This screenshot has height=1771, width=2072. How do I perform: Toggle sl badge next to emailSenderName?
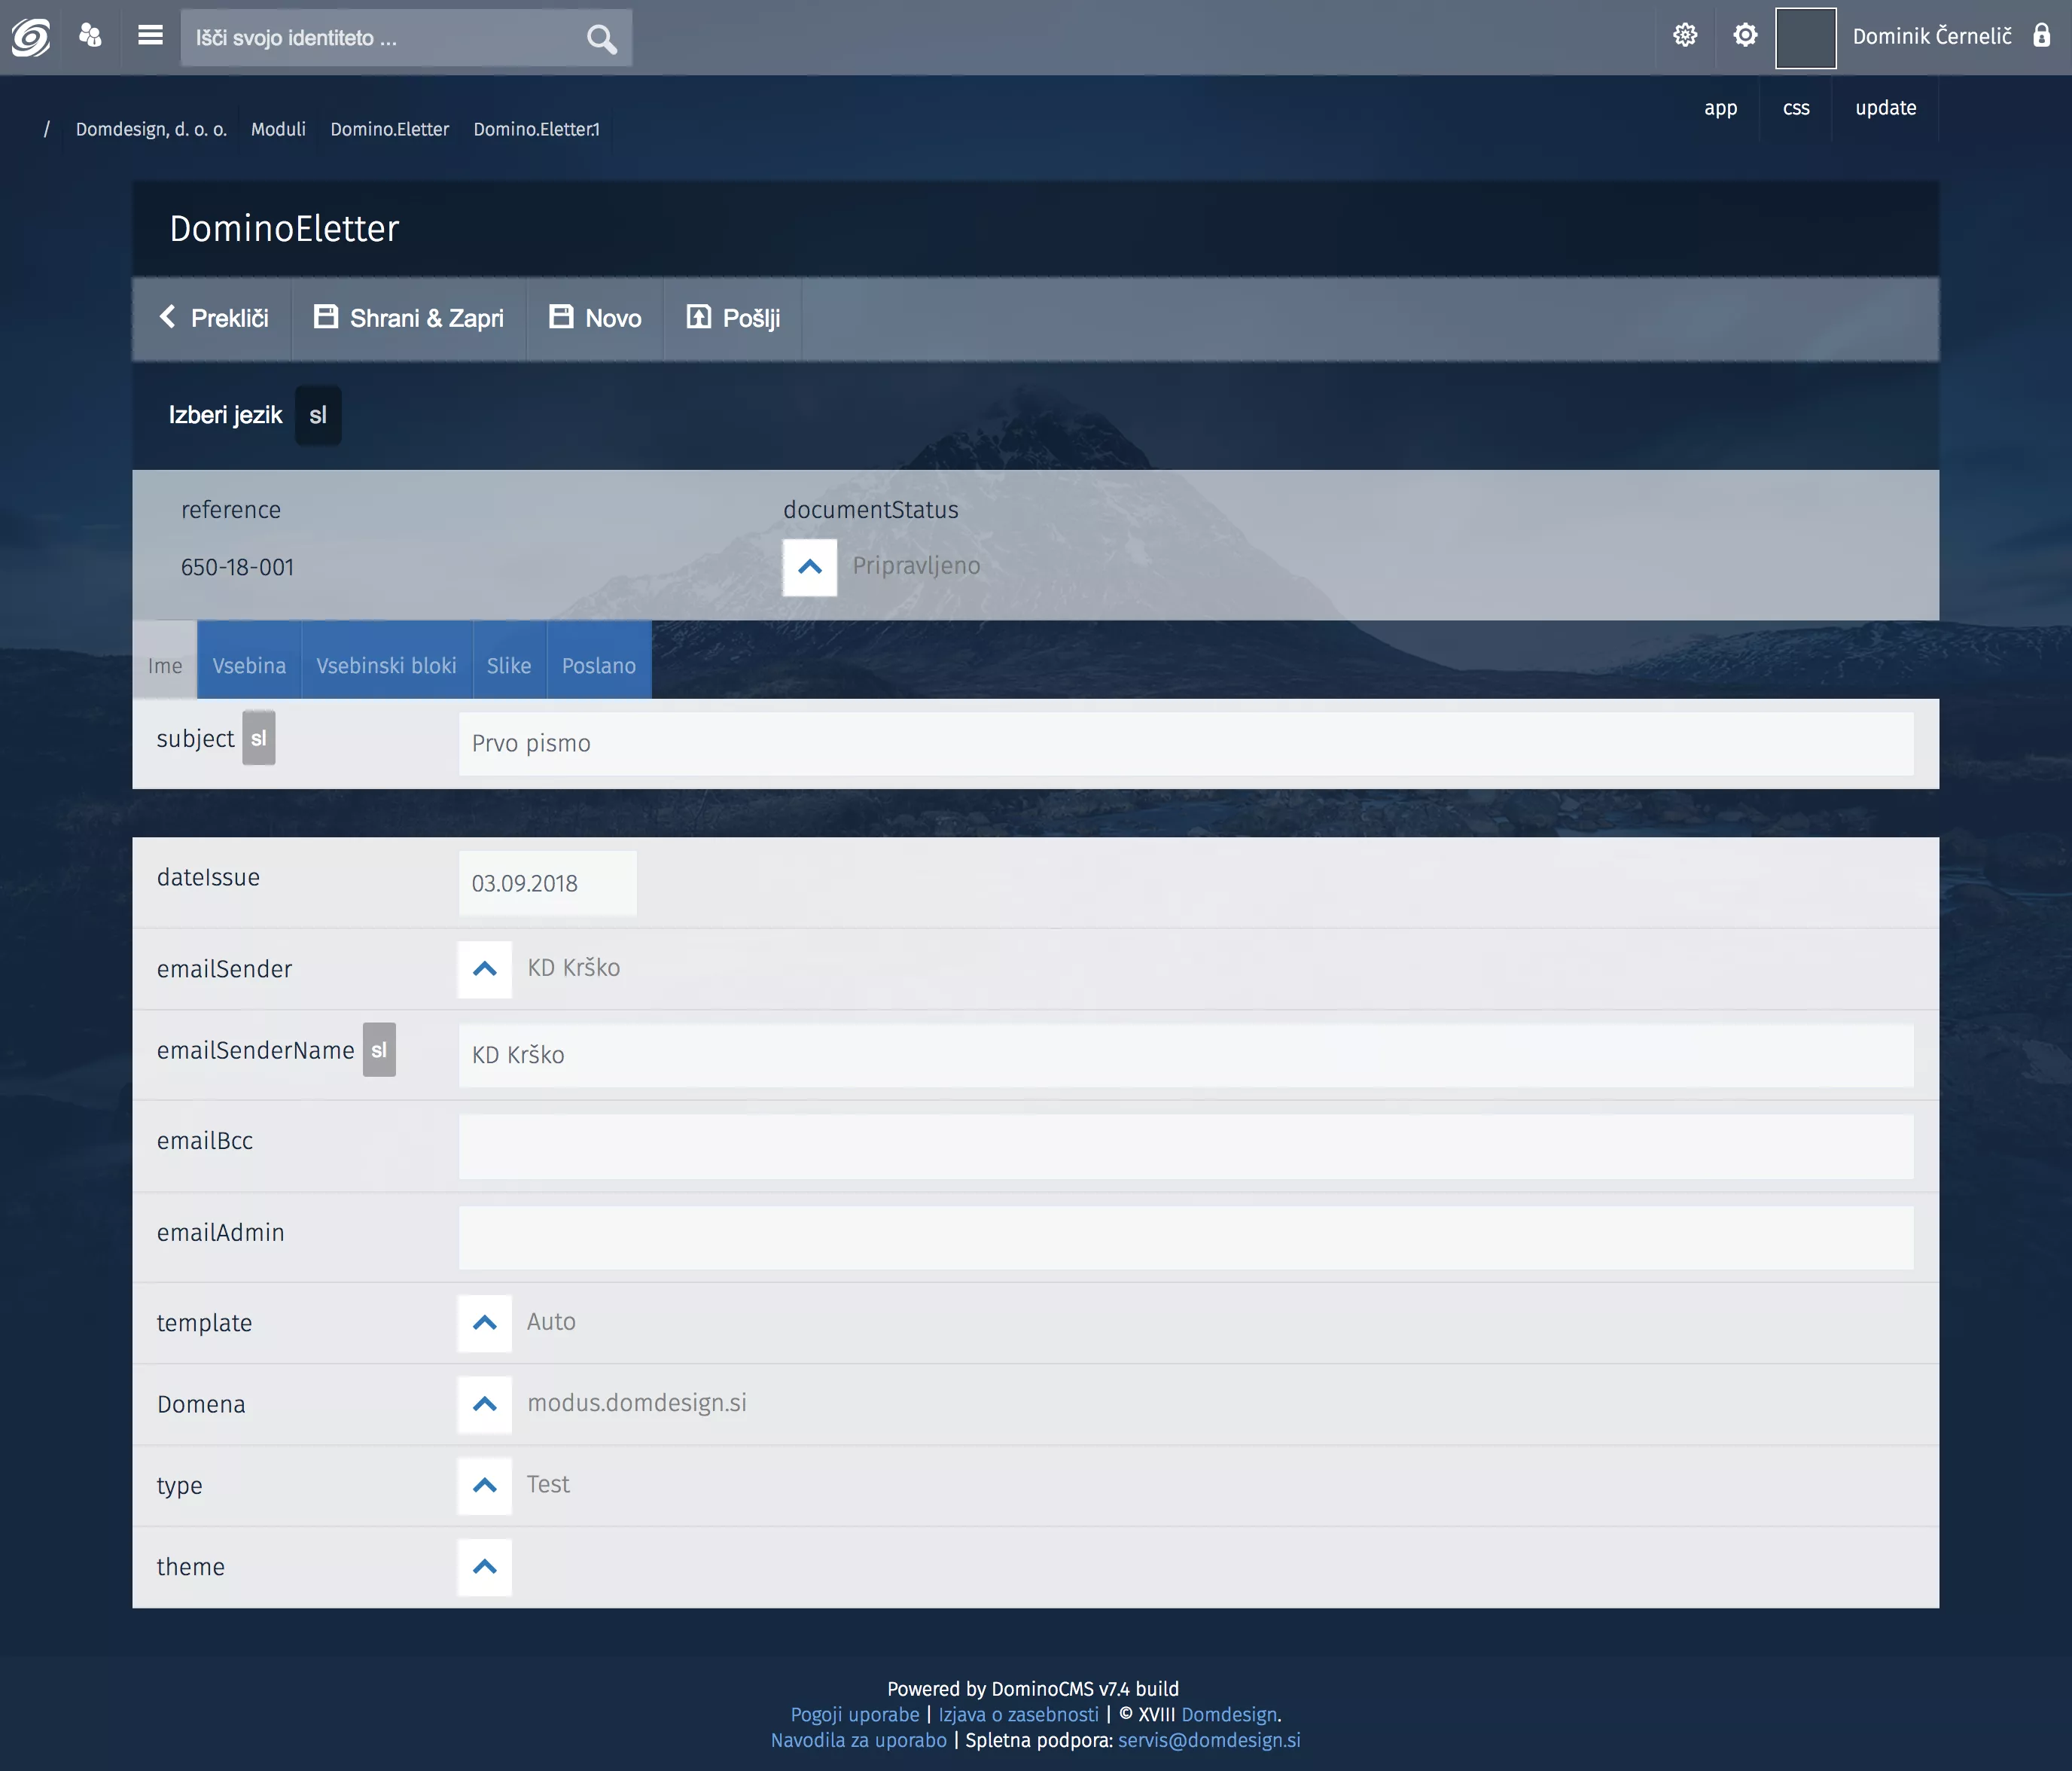[x=378, y=1050]
